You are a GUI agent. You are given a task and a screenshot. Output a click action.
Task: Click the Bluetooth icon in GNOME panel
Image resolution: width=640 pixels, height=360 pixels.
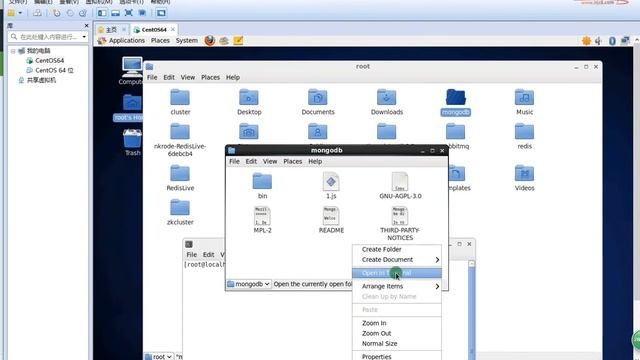pos(612,40)
